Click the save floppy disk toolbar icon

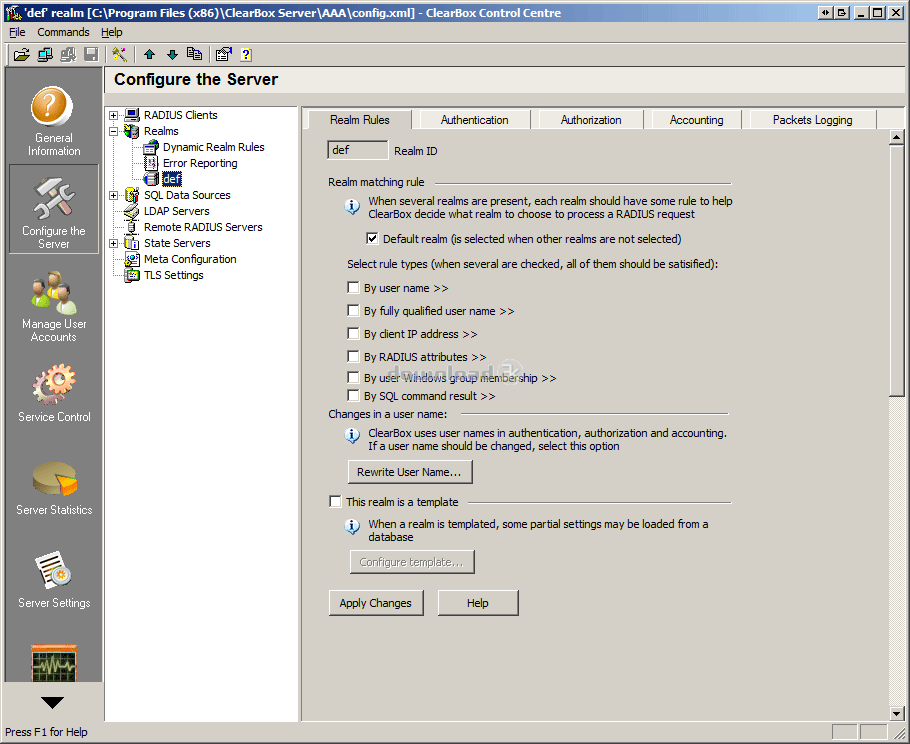pos(91,55)
